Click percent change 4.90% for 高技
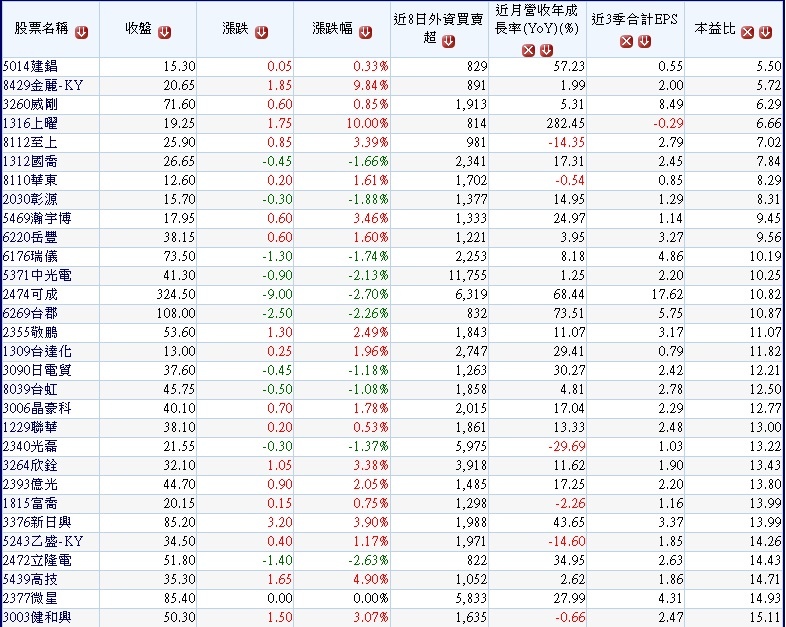This screenshot has height=627, width=786. tap(371, 579)
